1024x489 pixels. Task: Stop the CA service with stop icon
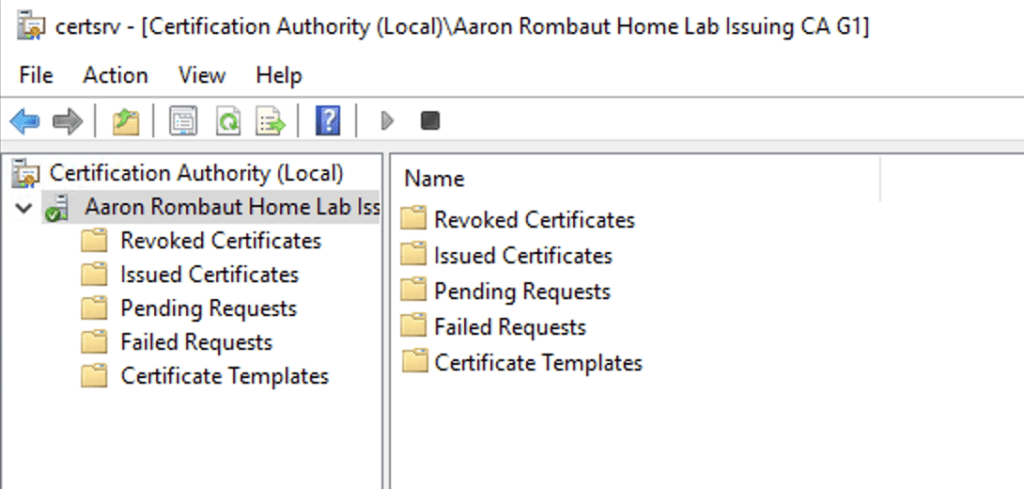(x=430, y=122)
